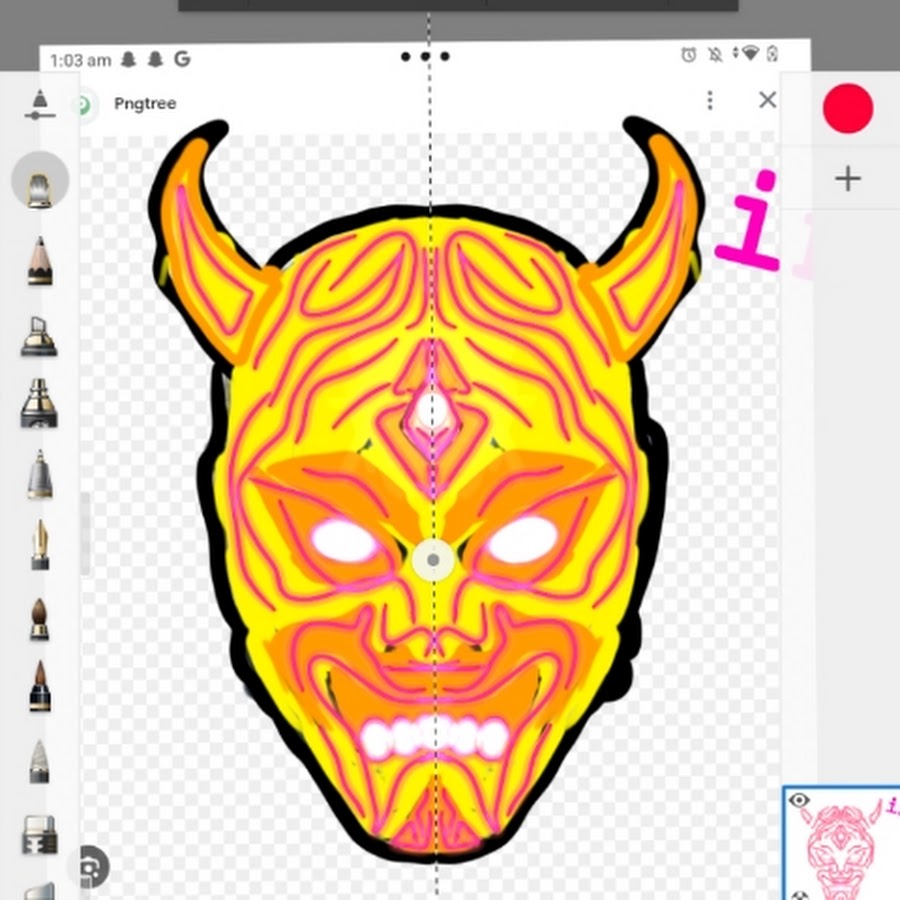Image resolution: width=900 pixels, height=900 pixels.
Task: Tap the three-dot handle above the canvas
Action: pos(425,57)
